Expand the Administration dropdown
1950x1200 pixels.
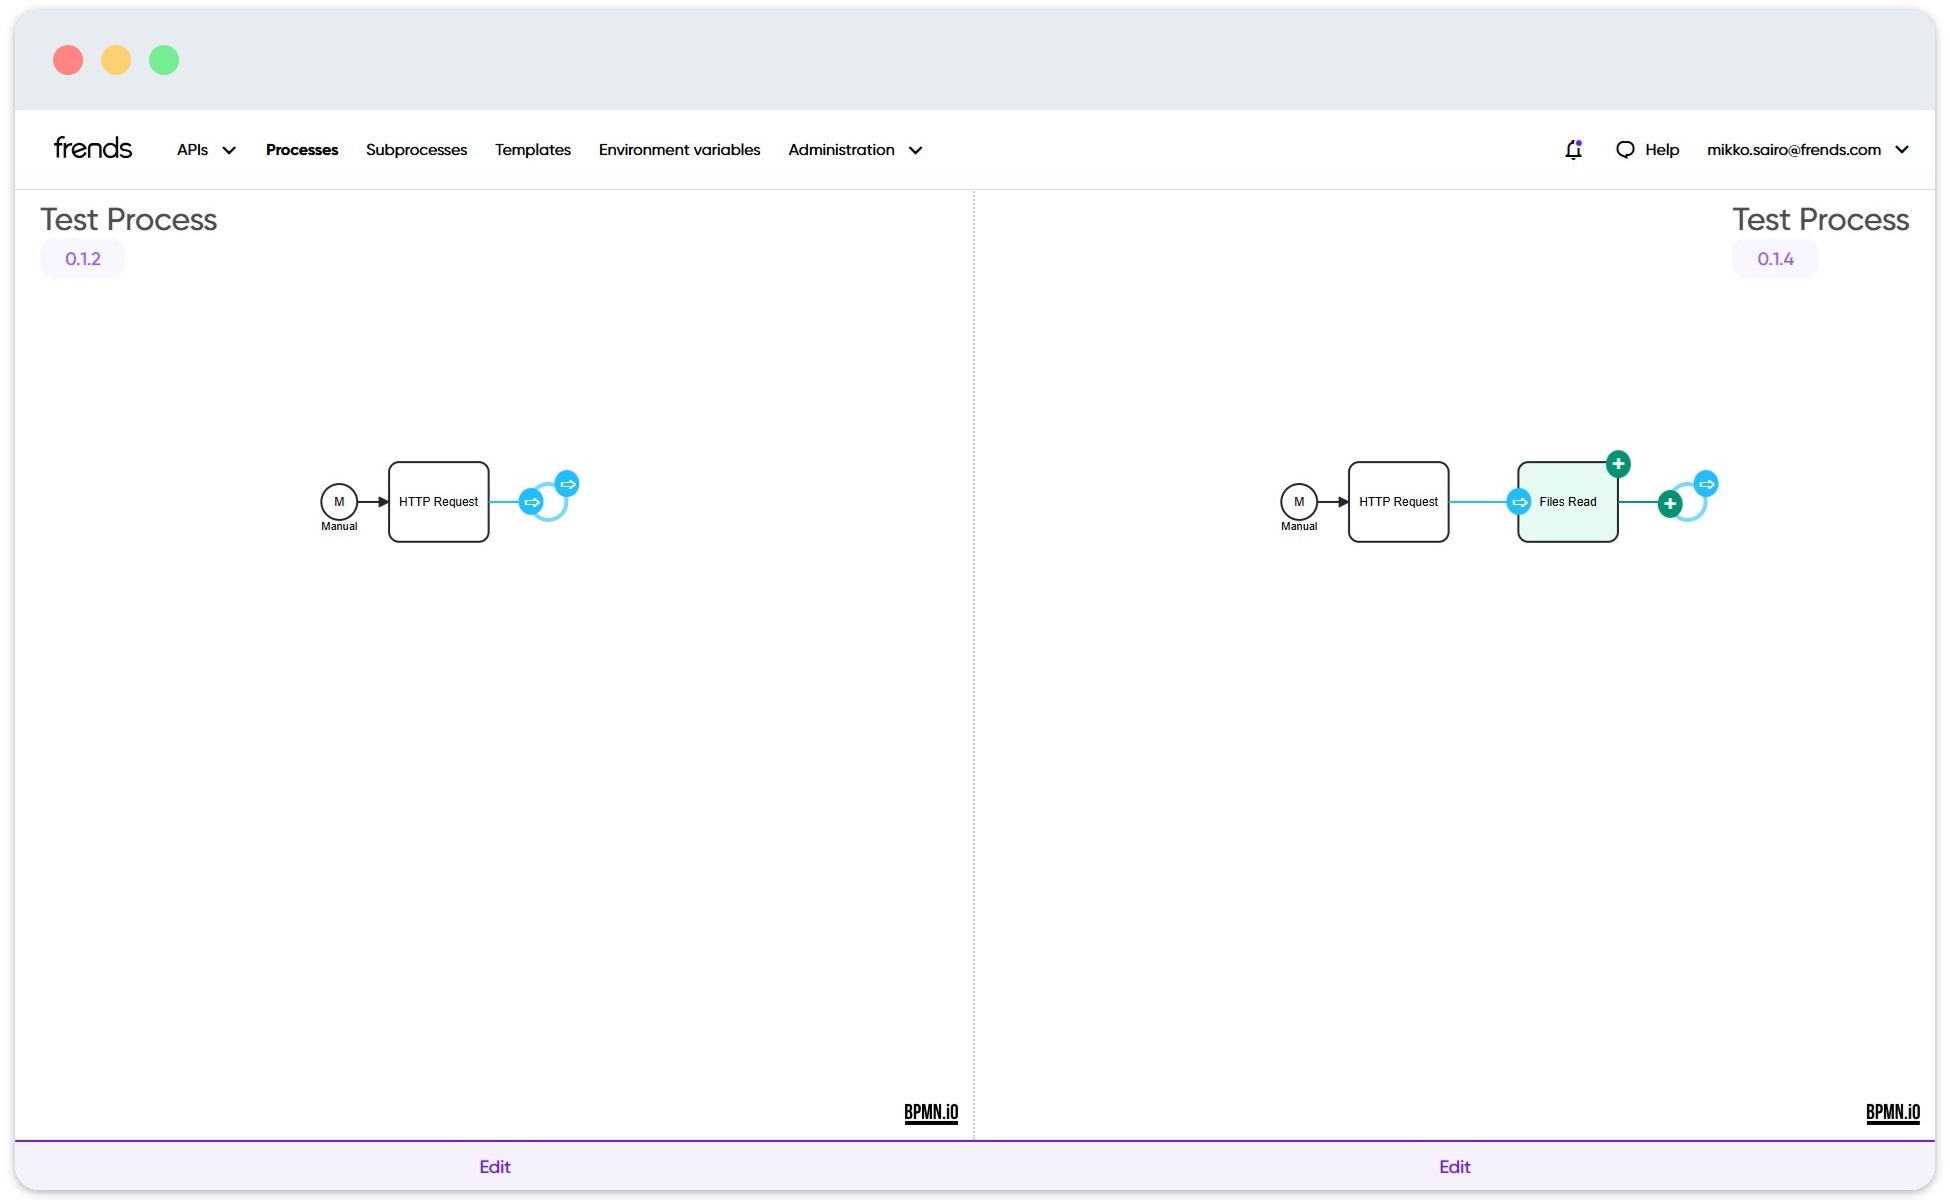(854, 149)
